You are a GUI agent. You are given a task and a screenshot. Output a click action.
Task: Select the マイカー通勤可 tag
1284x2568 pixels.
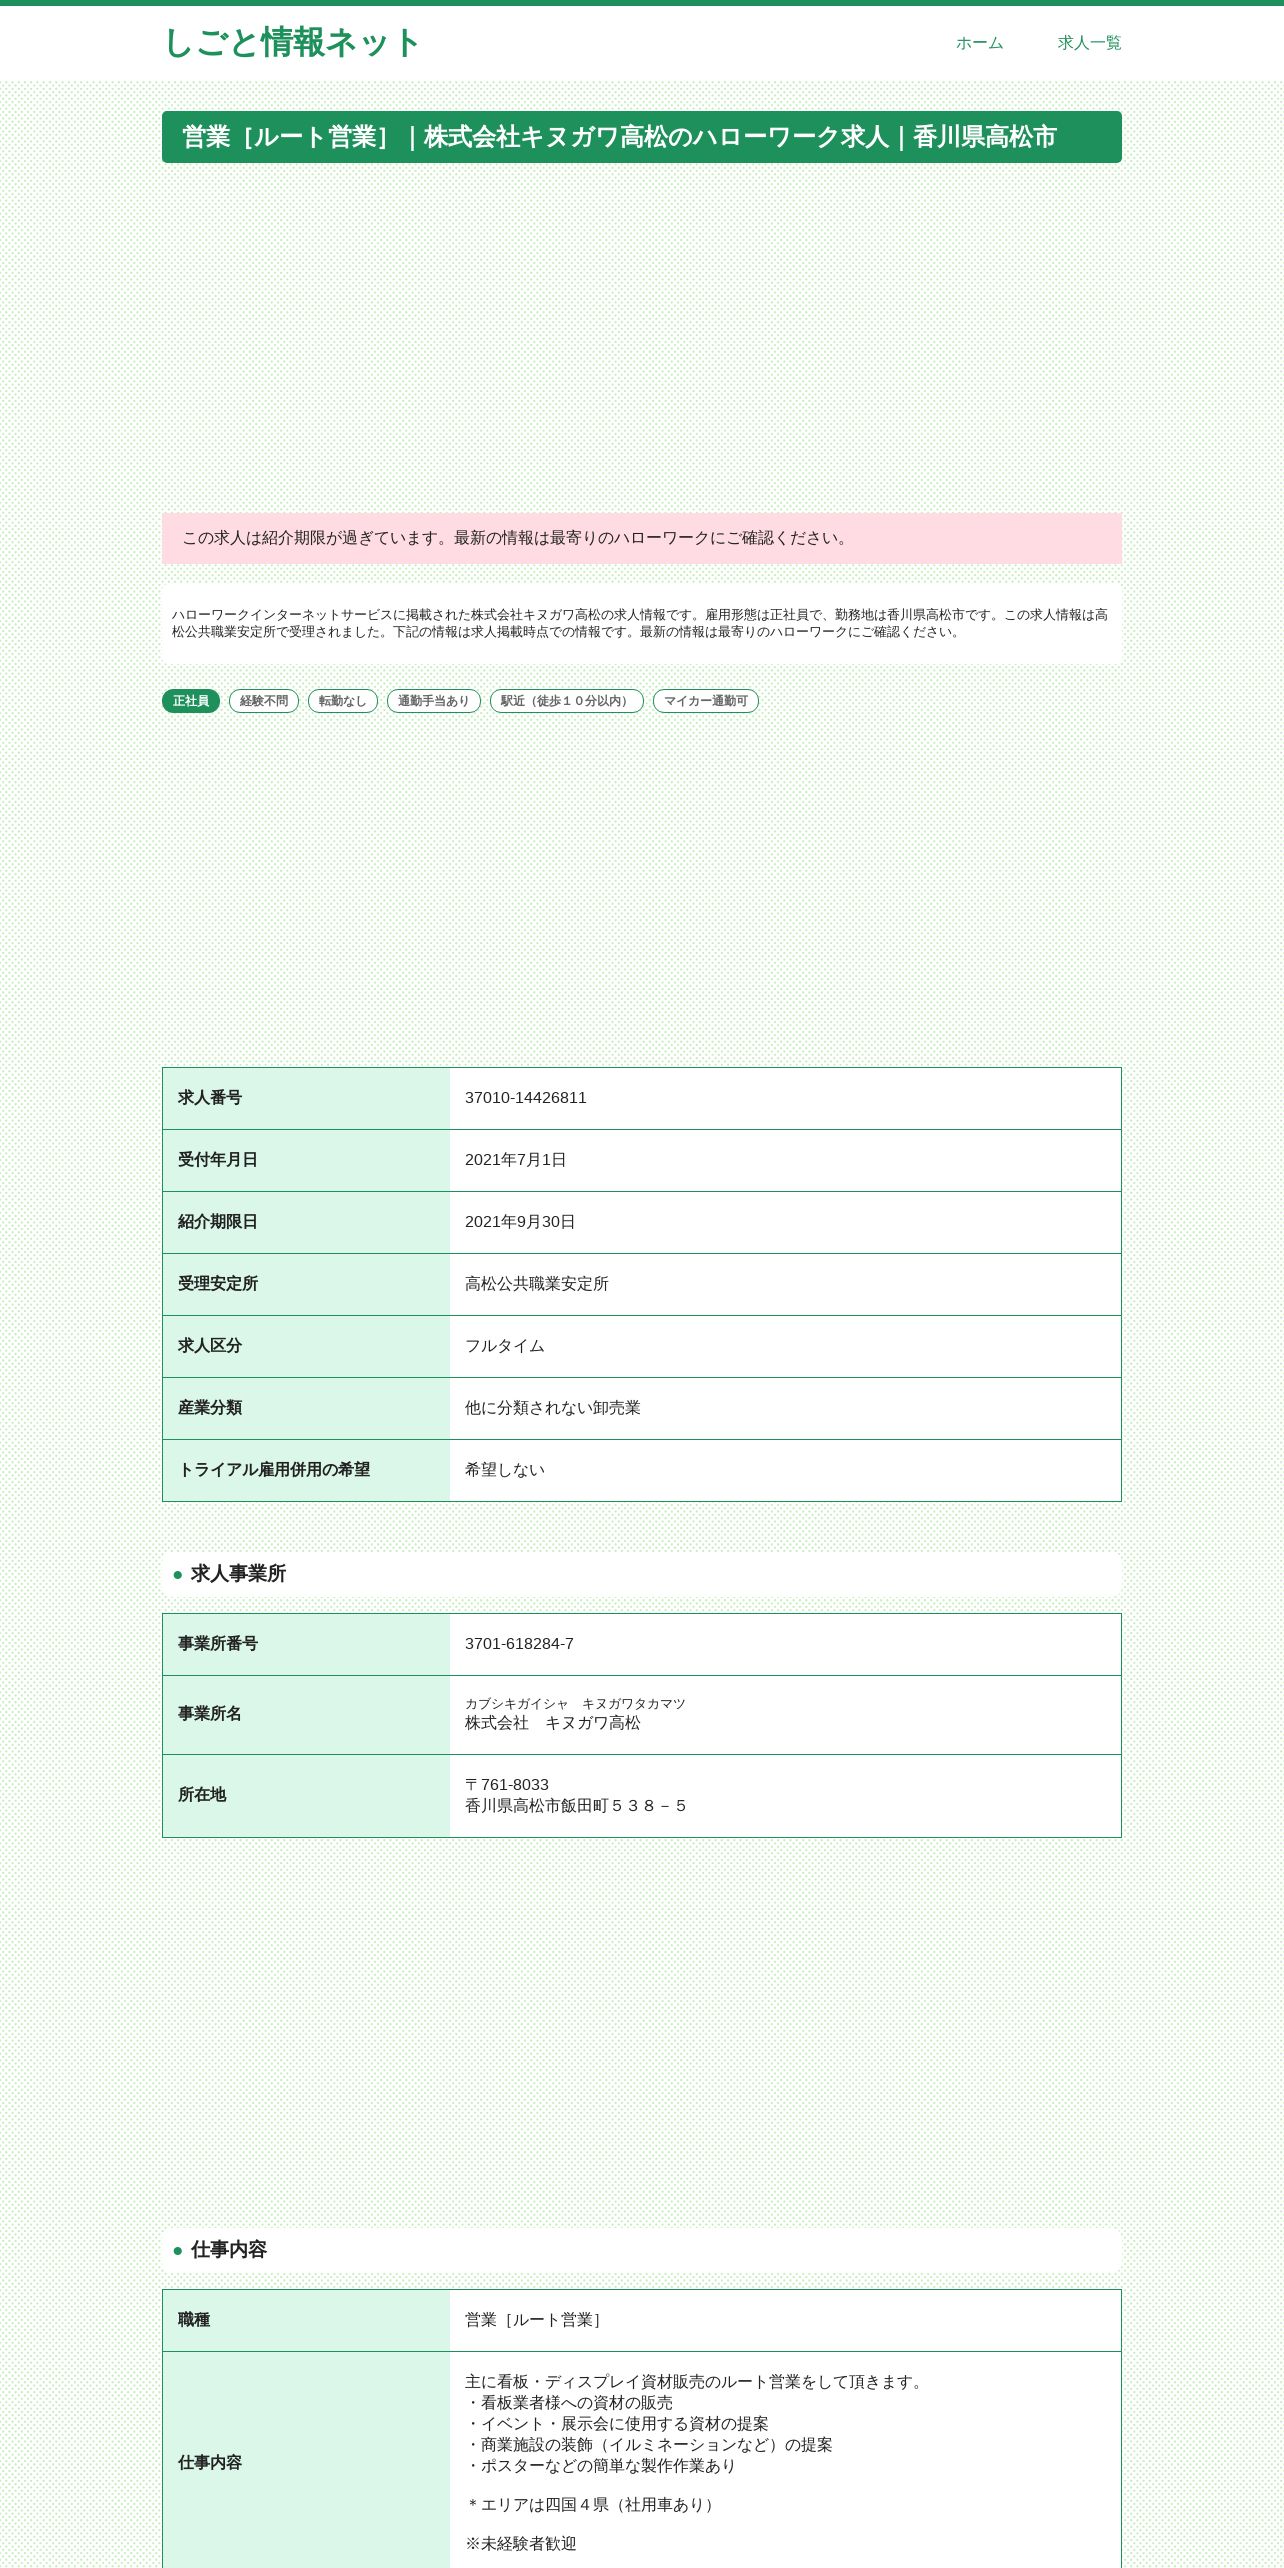706,701
